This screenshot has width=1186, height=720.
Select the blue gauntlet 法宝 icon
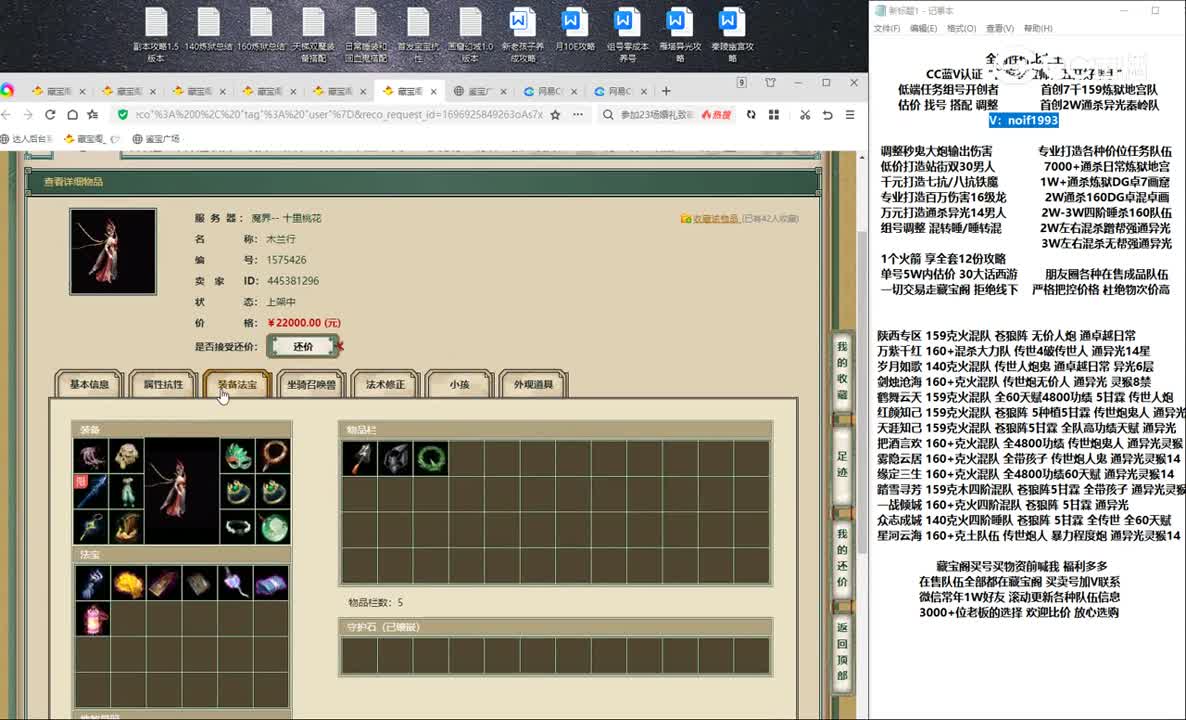click(x=92, y=583)
